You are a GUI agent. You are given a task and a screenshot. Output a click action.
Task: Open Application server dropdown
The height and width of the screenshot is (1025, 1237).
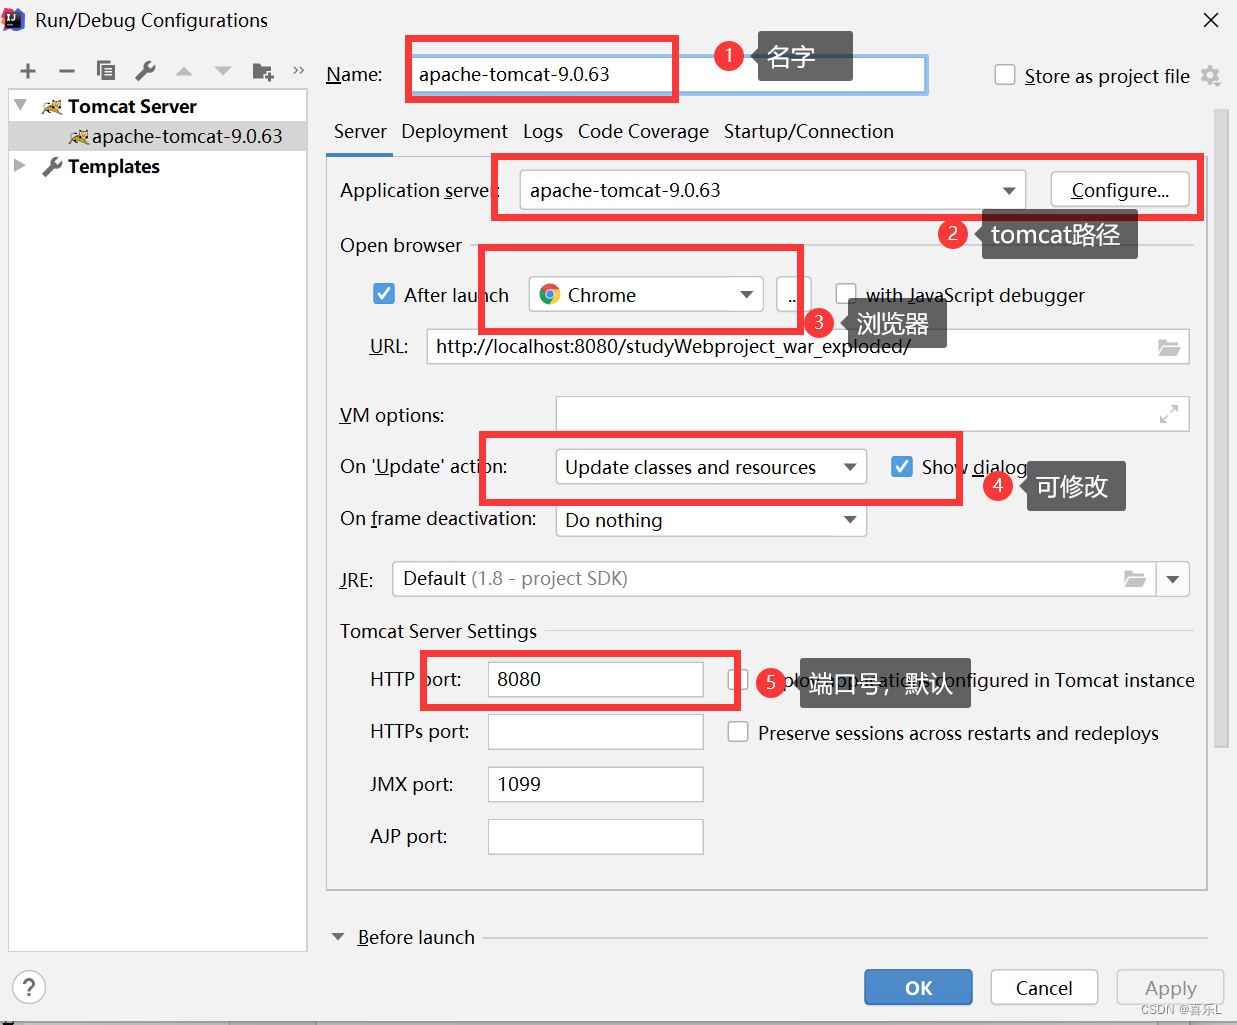coord(1009,190)
